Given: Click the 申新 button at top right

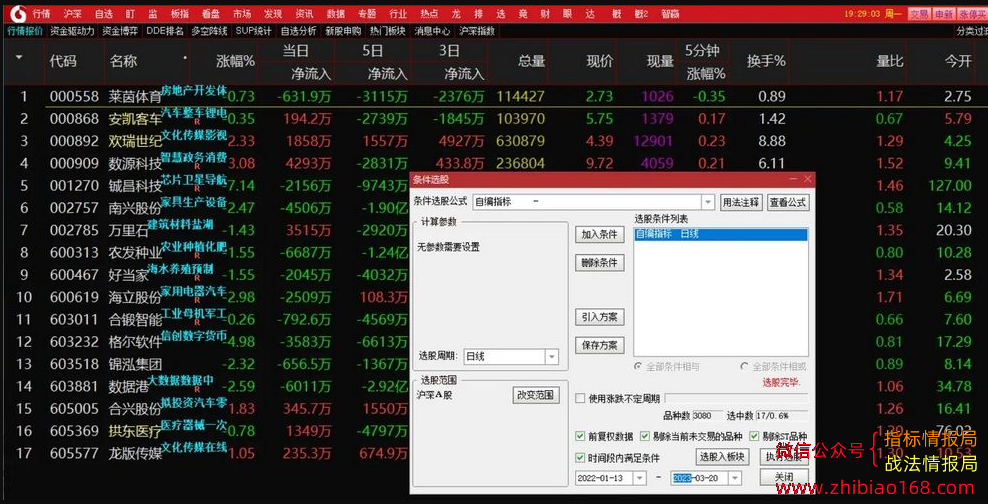Looking at the screenshot, I should (944, 14).
